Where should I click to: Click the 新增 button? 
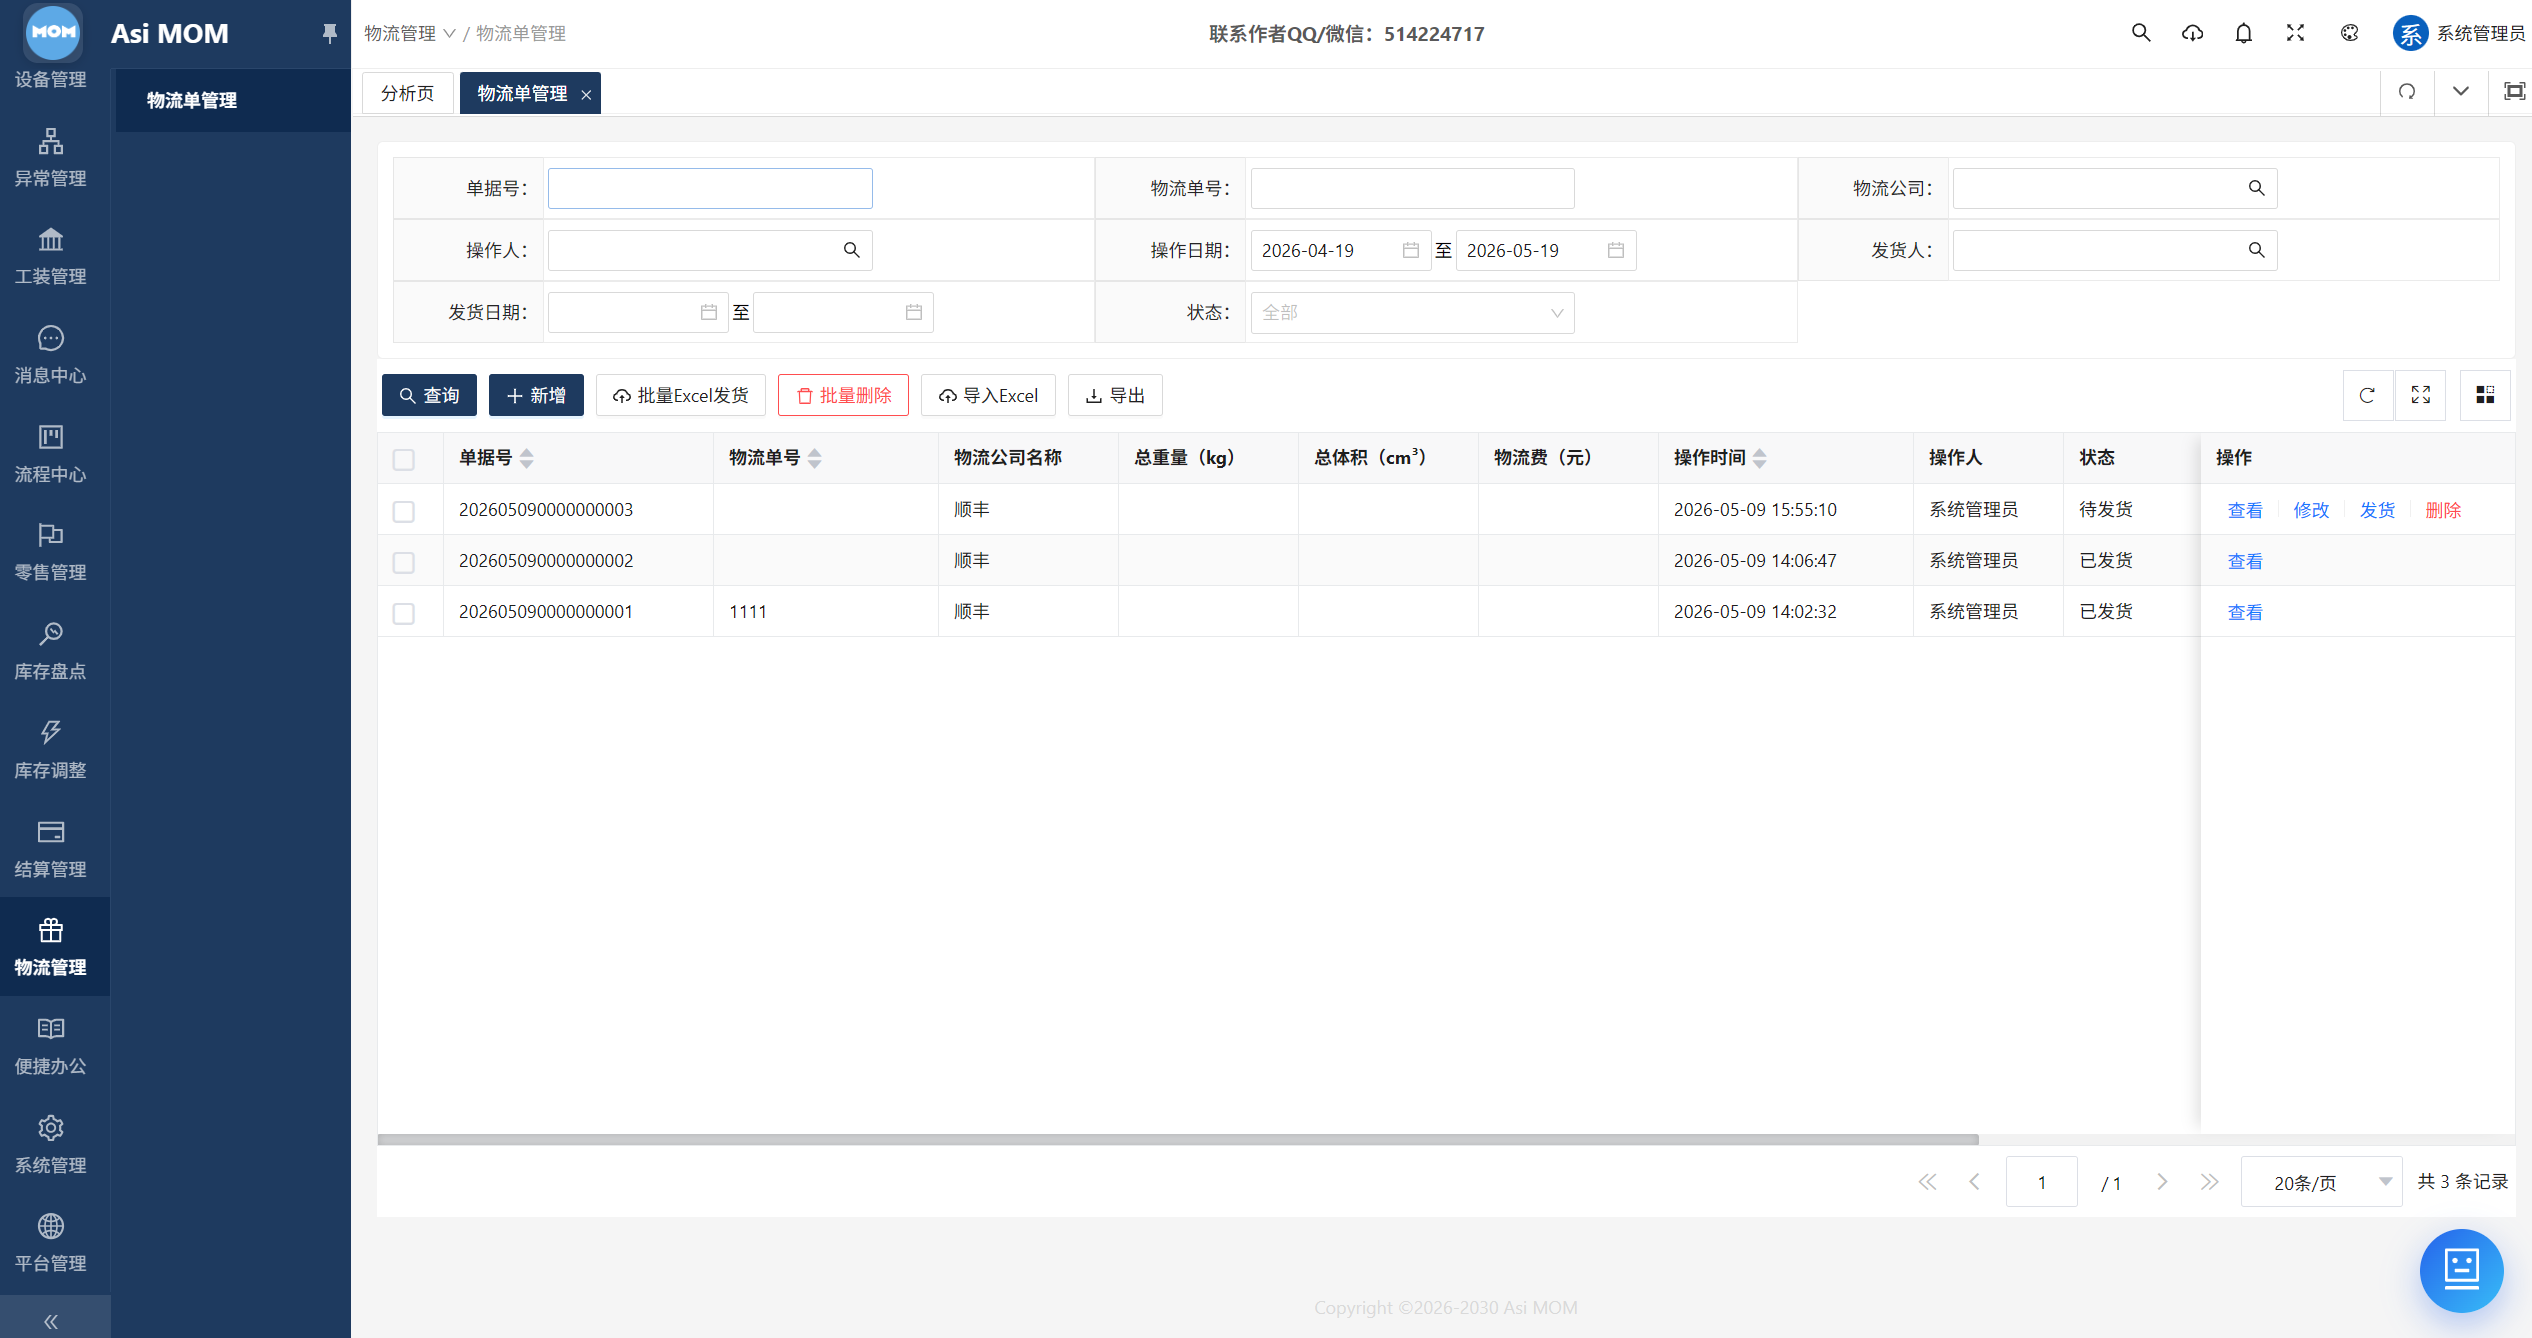pos(536,395)
